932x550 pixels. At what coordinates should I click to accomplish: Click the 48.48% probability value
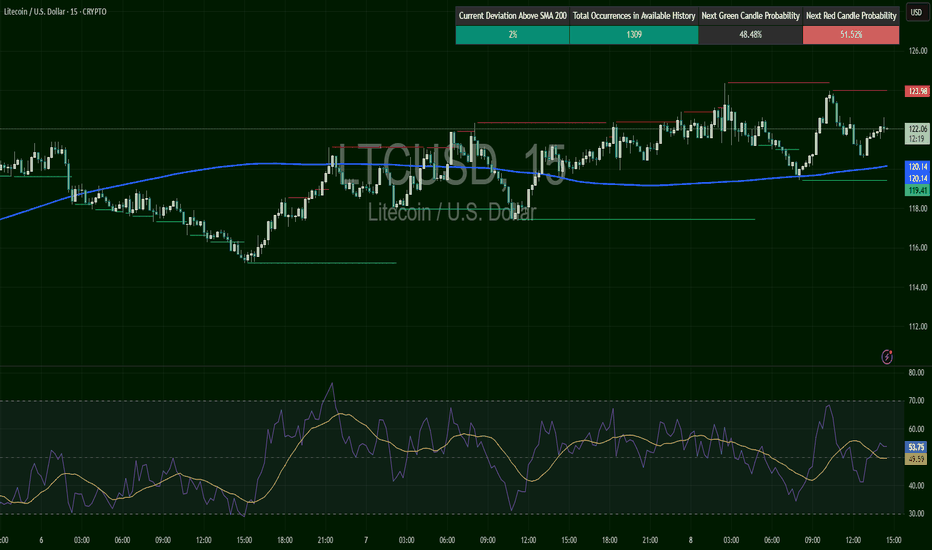[x=750, y=34]
